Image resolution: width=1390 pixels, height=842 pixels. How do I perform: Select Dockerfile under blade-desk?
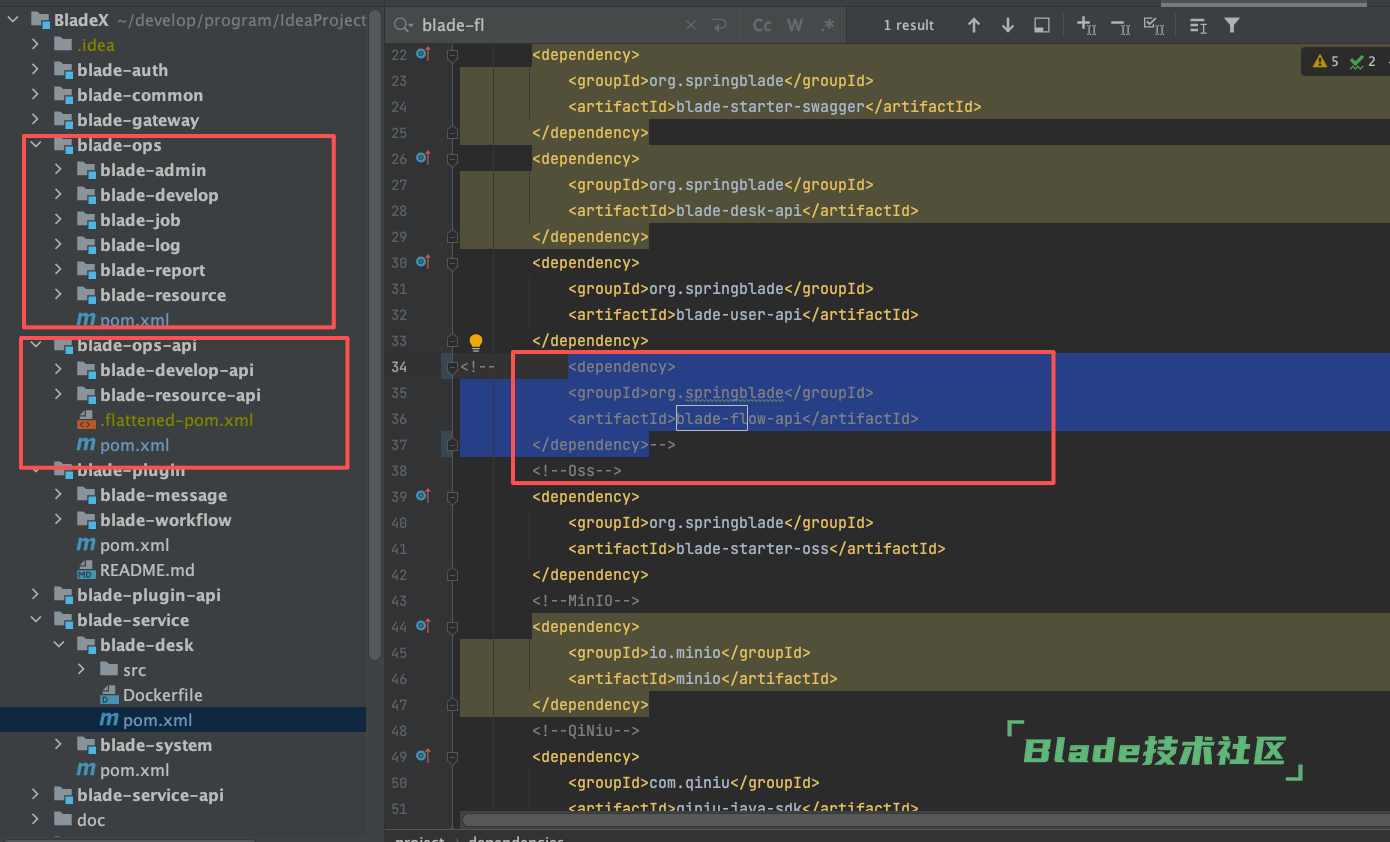point(162,695)
